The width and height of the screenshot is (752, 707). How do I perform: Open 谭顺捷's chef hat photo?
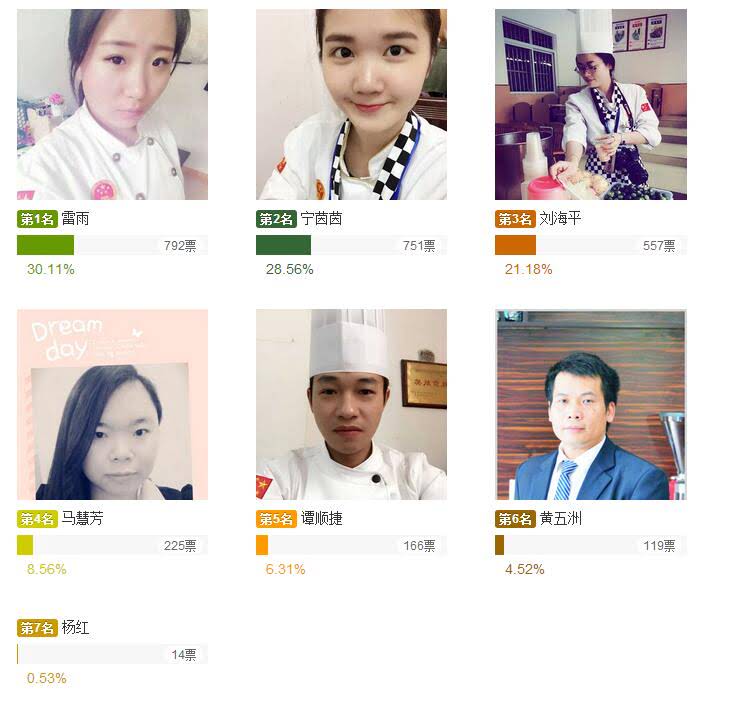click(352, 404)
